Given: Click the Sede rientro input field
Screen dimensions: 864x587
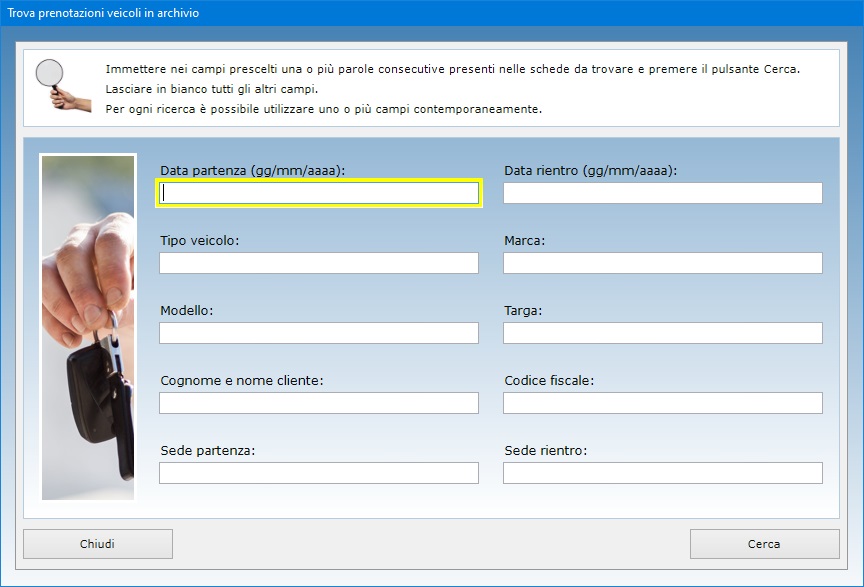Looking at the screenshot, I should click(662, 473).
